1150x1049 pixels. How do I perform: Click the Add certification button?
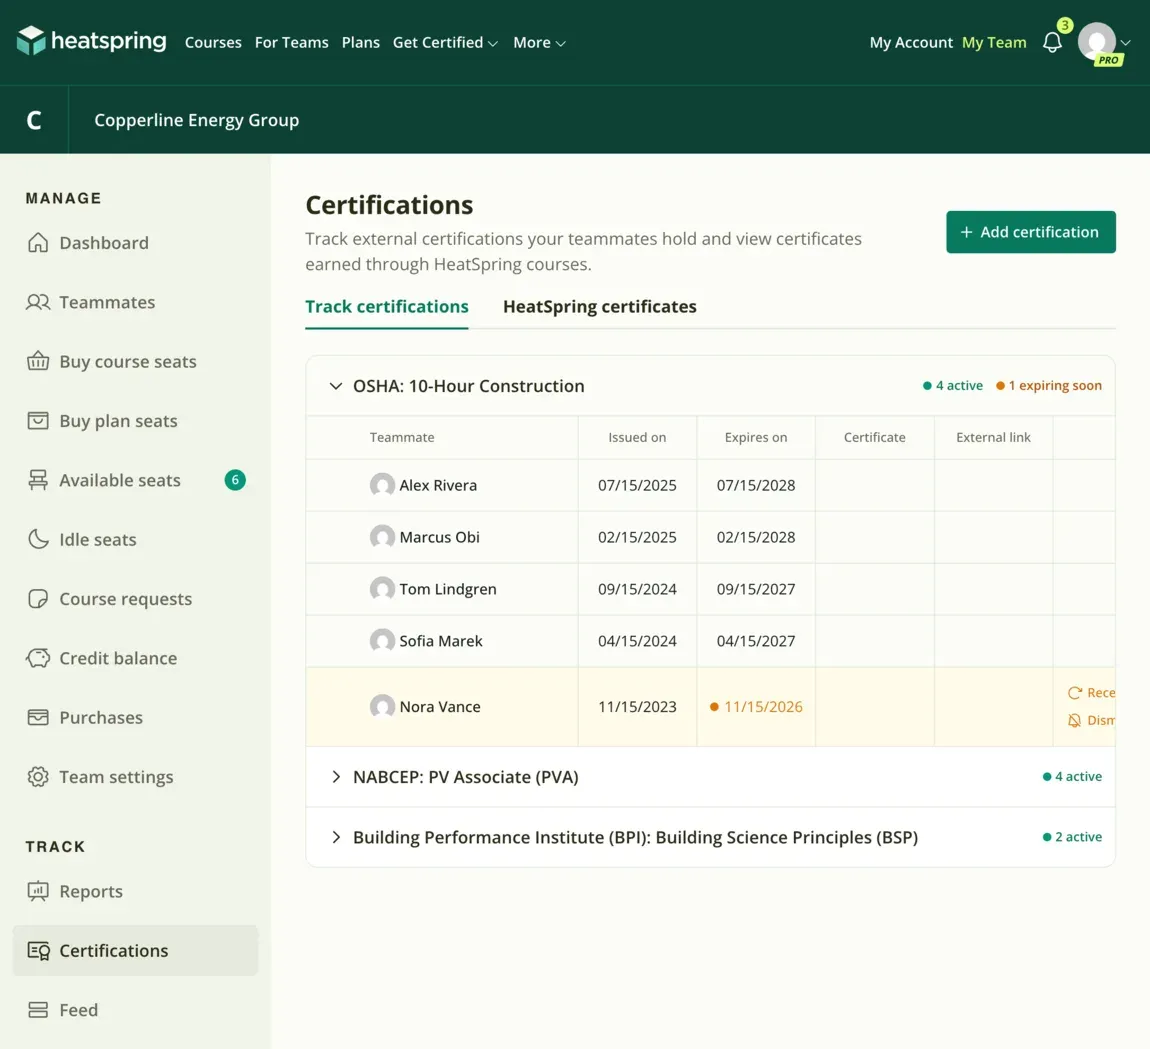point(1030,232)
